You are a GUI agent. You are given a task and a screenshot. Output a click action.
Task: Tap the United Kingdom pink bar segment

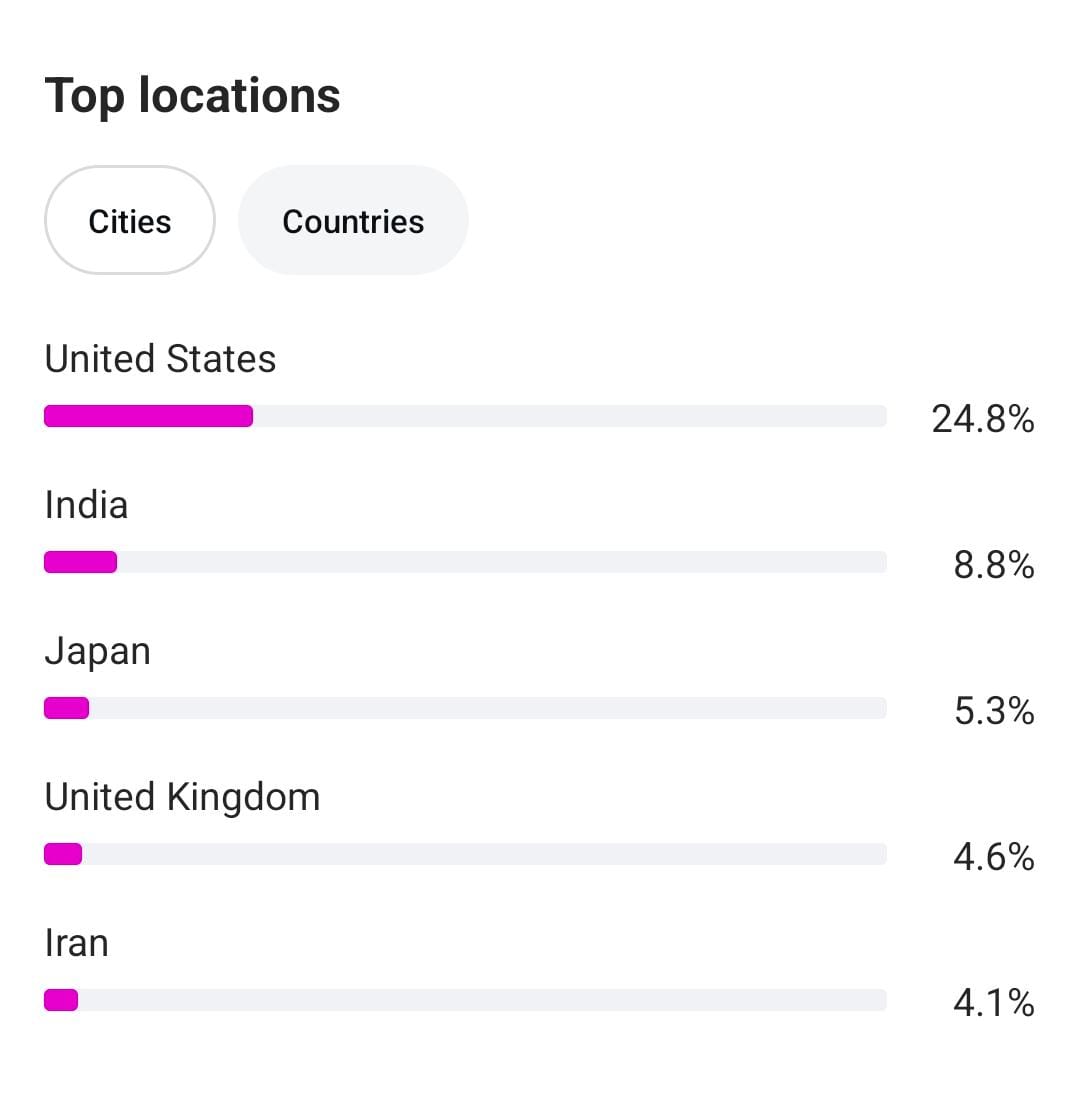point(63,854)
